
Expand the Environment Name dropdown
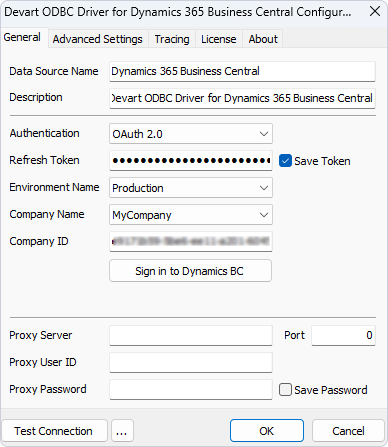[191, 188]
